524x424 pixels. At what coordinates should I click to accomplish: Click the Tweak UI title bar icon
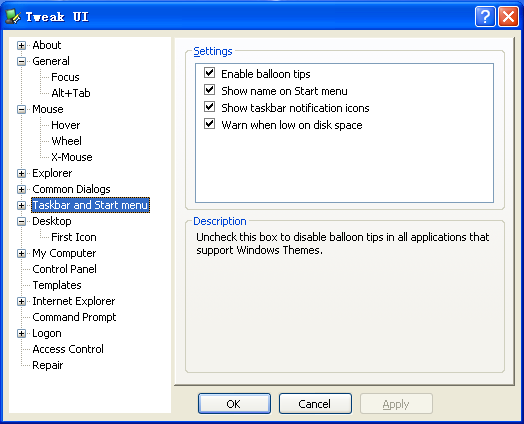click(x=13, y=16)
